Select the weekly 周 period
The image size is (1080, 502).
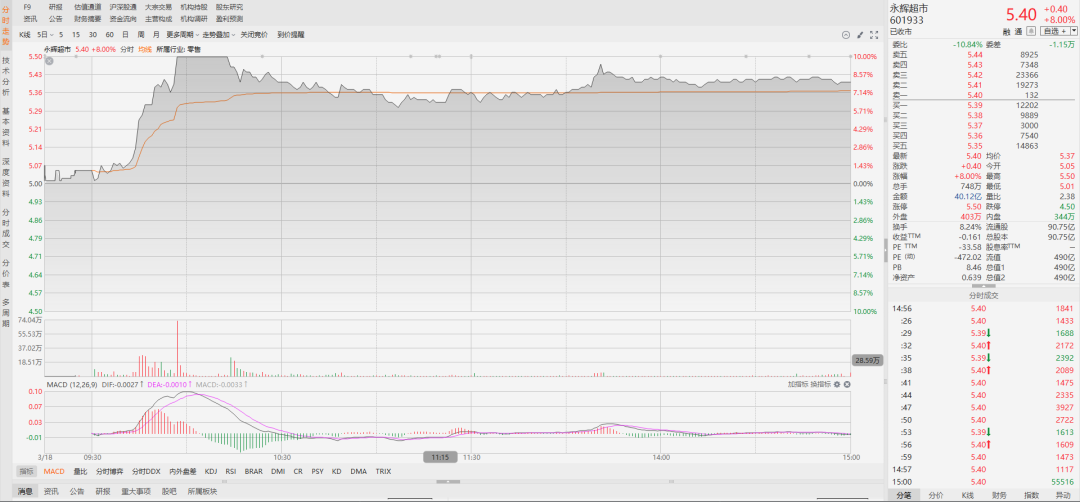click(x=141, y=34)
